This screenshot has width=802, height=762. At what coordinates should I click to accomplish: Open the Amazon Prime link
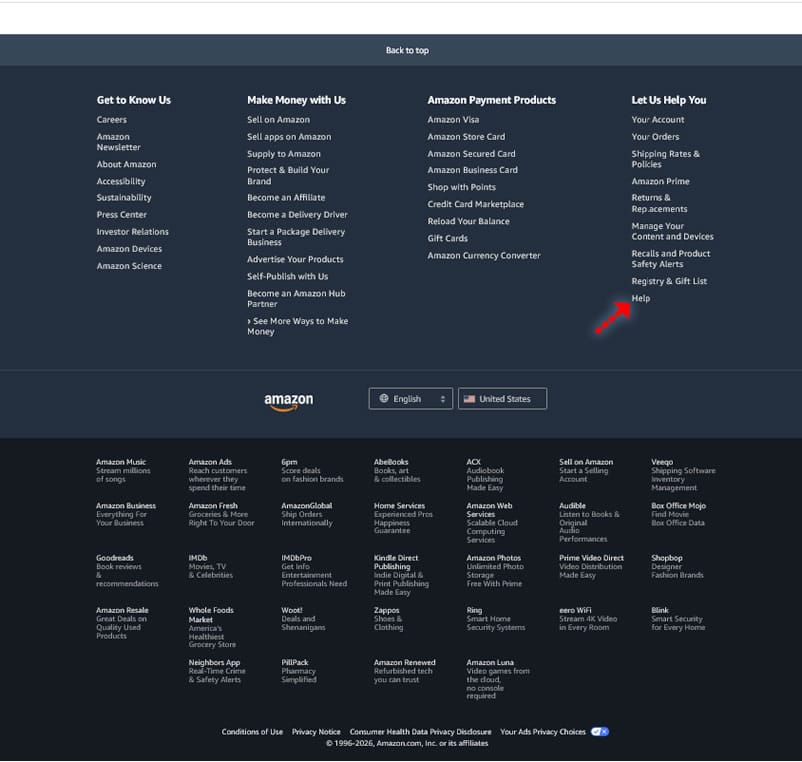point(660,182)
